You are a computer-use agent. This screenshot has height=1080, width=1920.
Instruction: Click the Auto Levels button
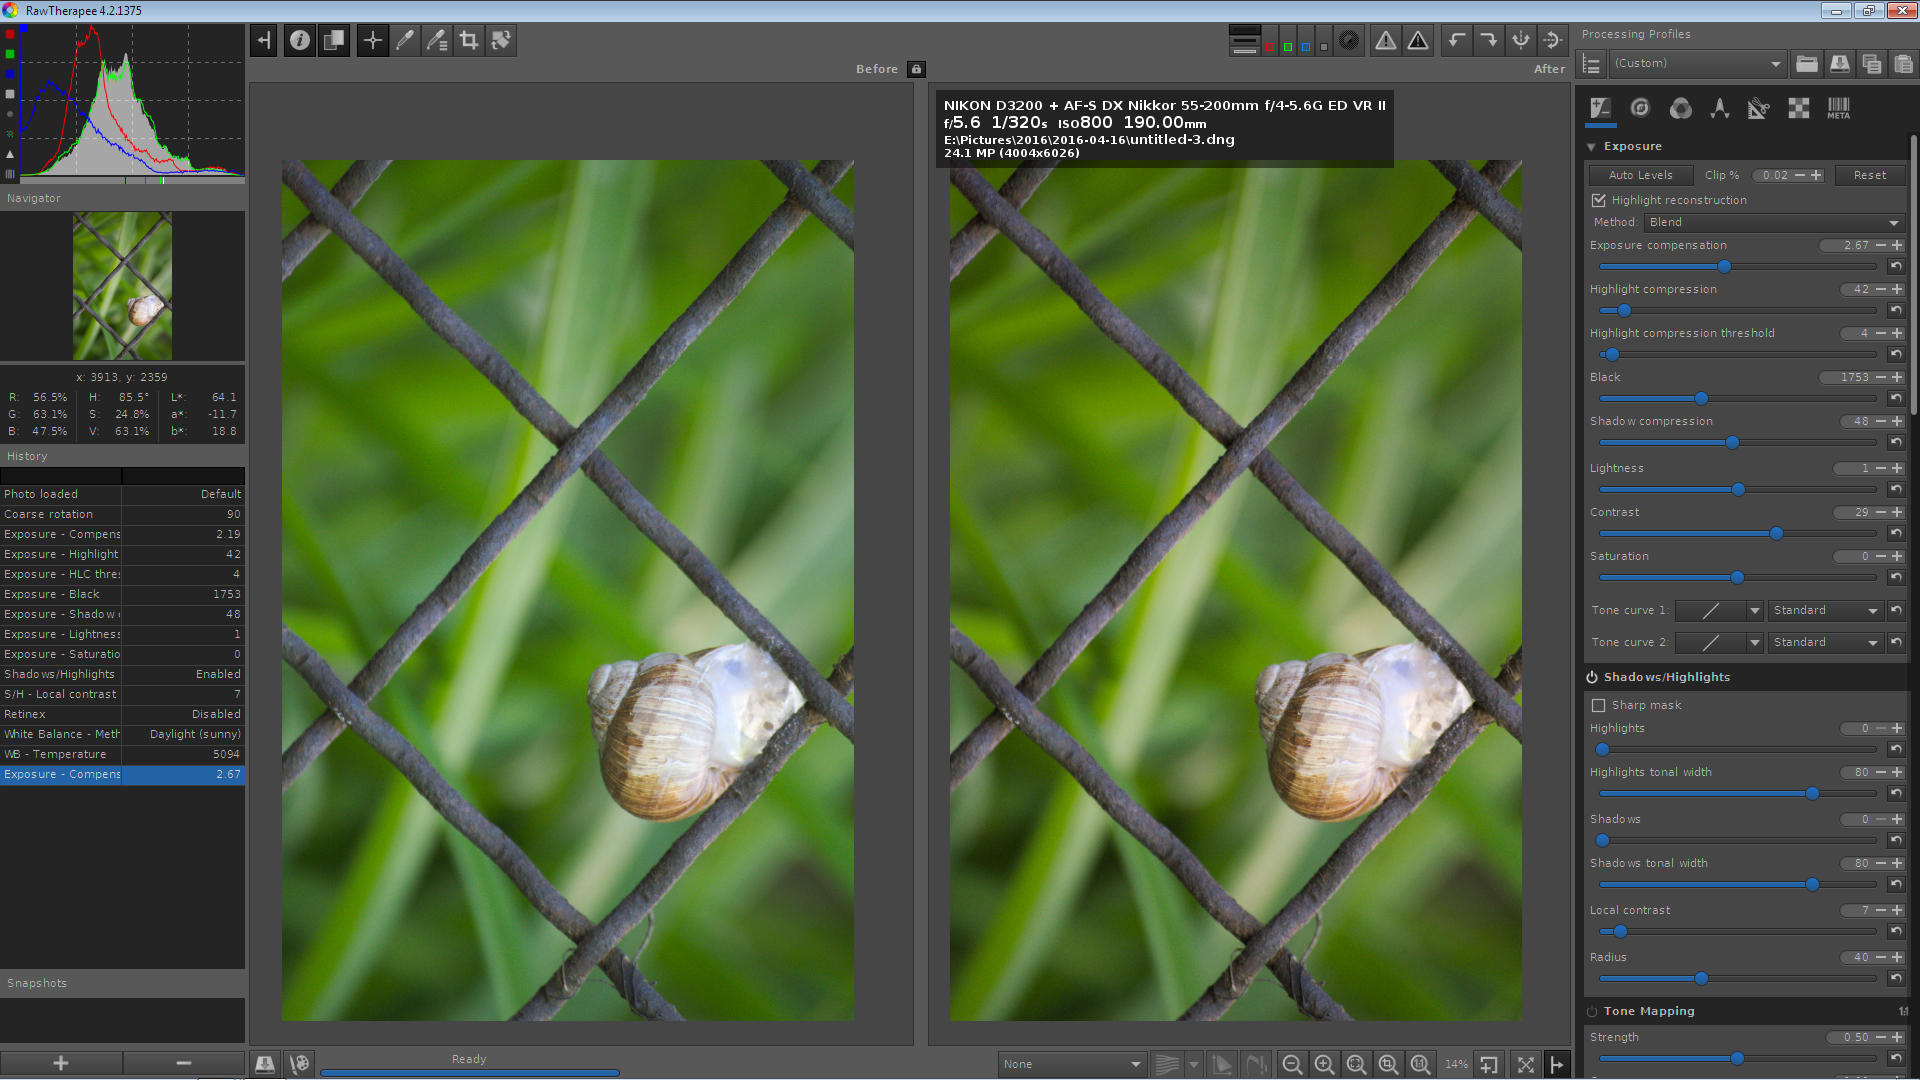pos(1640,175)
